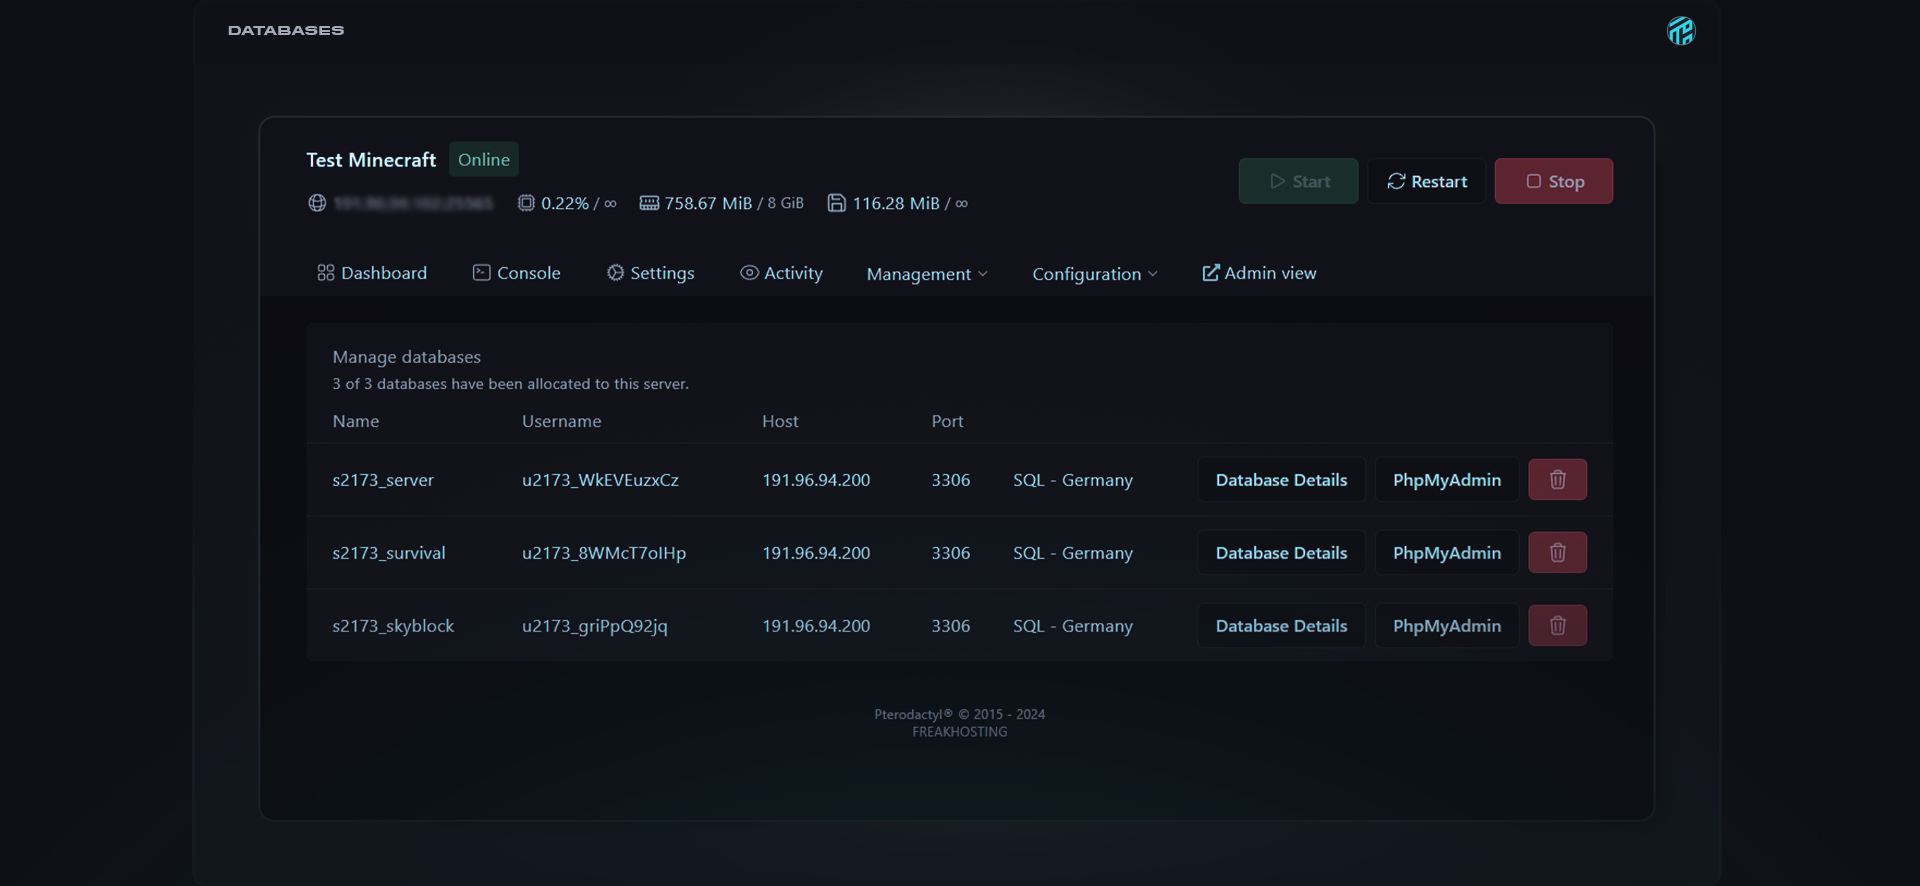Viewport: 1920px width, 886px height.
Task: Expand the Management dropdown menu
Action: pos(927,274)
